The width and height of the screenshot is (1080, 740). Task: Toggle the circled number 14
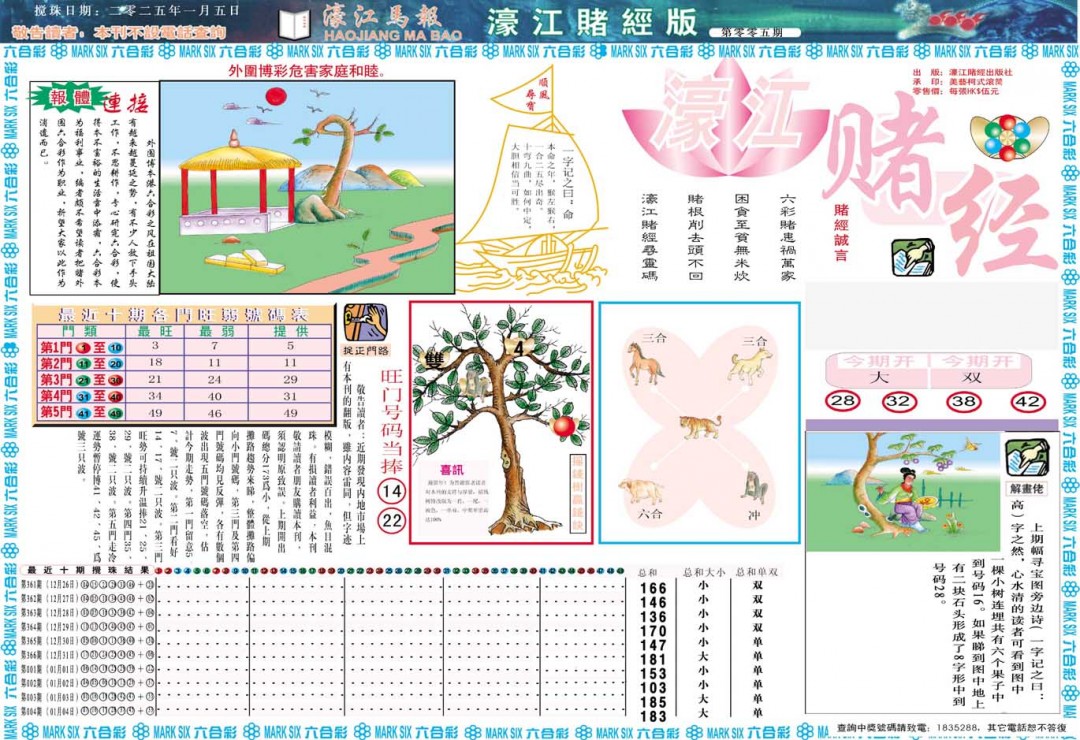[392, 490]
